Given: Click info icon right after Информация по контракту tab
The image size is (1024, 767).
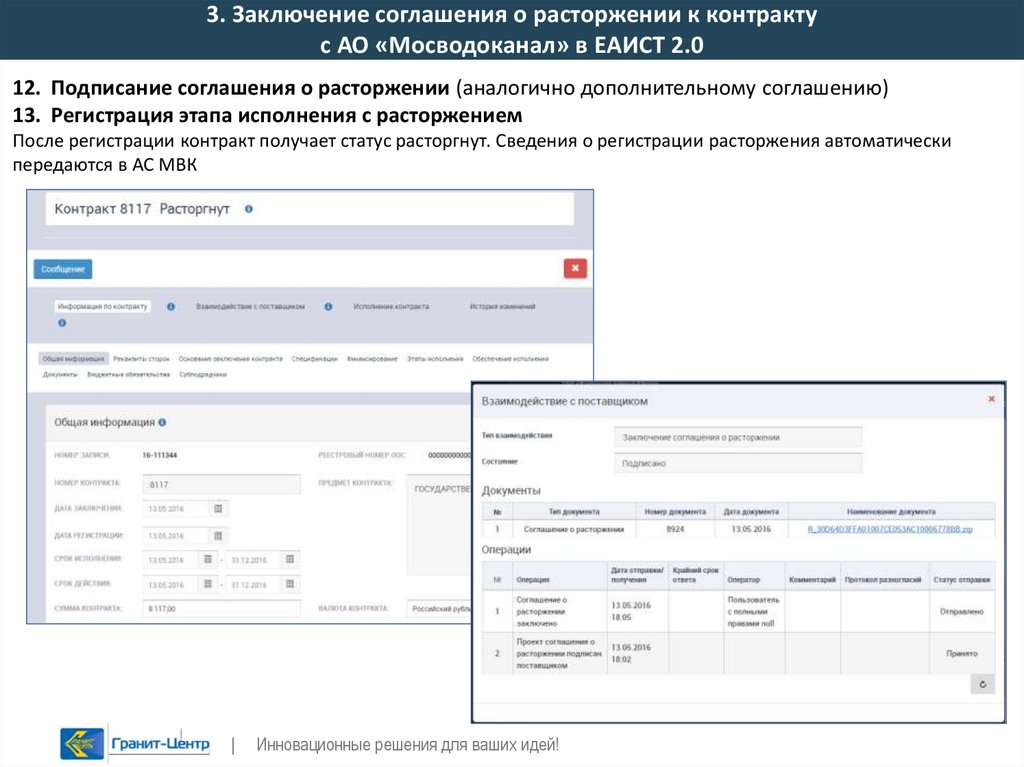Looking at the screenshot, I should [x=170, y=306].
